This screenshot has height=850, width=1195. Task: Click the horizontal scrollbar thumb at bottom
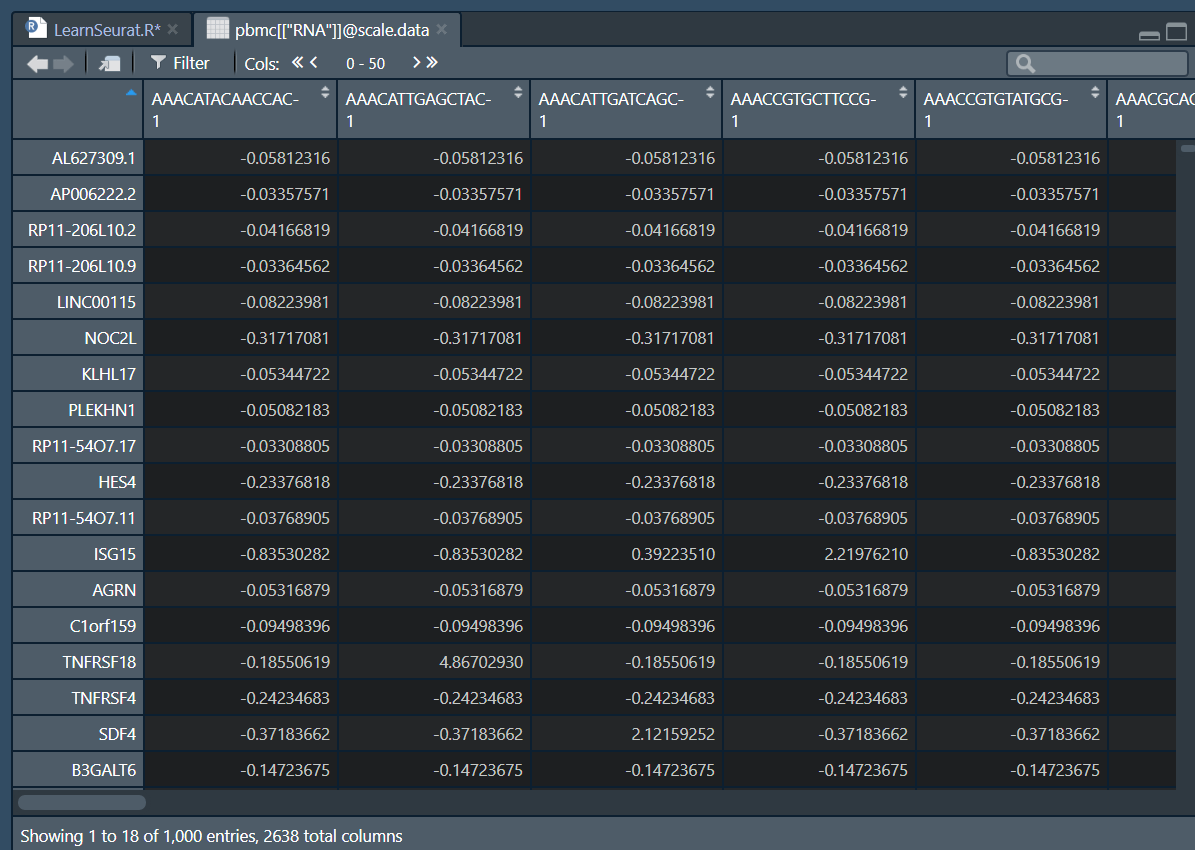(x=82, y=802)
